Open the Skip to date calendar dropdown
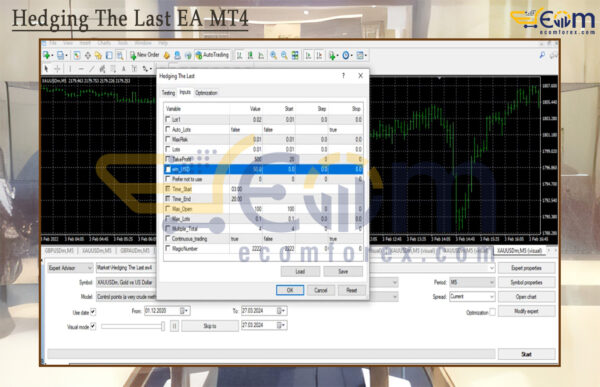Screen dimensions: 600x387 coord(281,325)
